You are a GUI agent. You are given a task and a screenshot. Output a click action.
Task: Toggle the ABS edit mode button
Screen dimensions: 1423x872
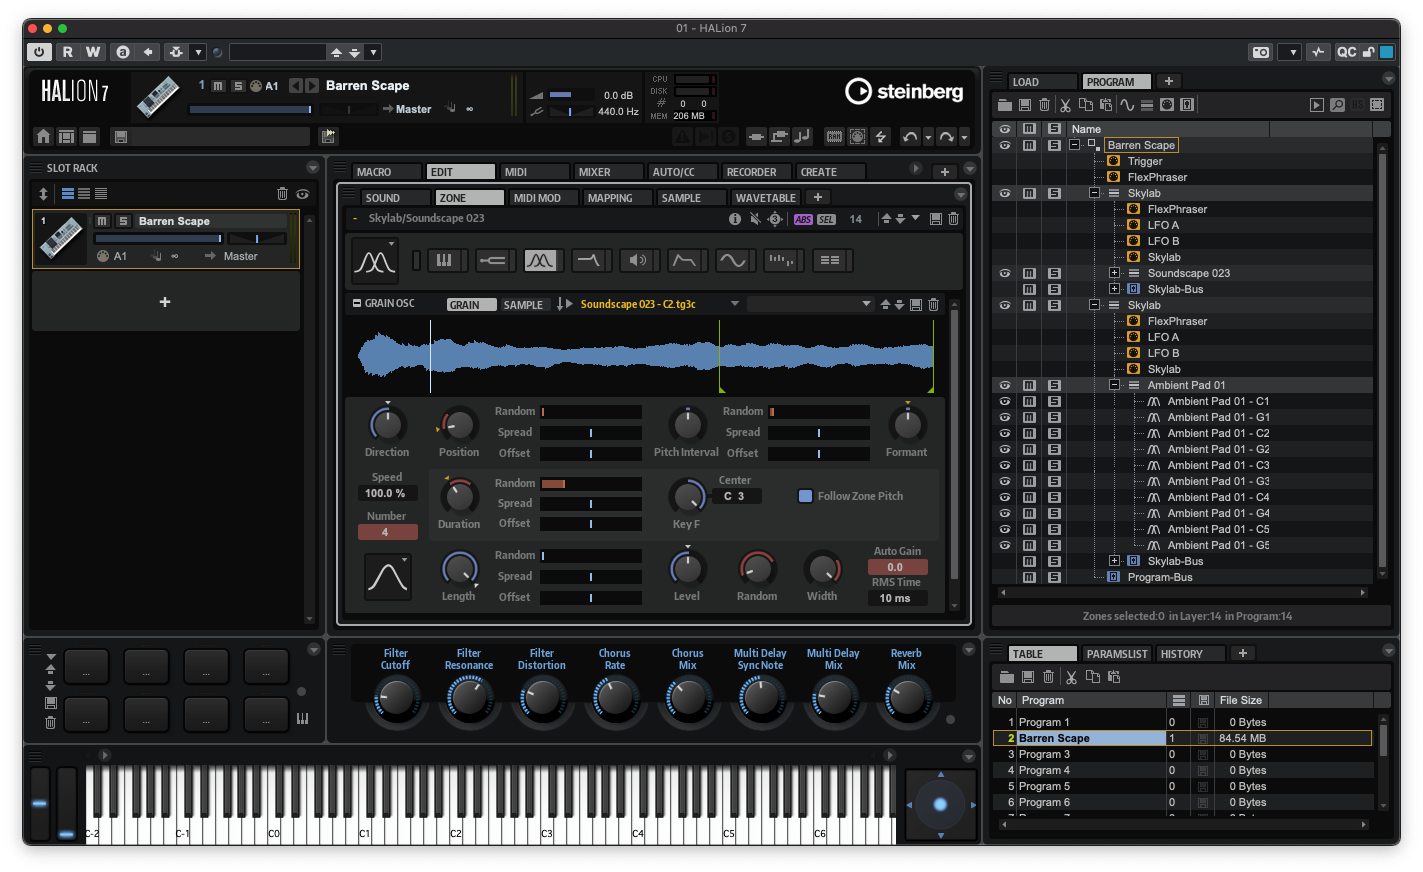click(x=803, y=219)
